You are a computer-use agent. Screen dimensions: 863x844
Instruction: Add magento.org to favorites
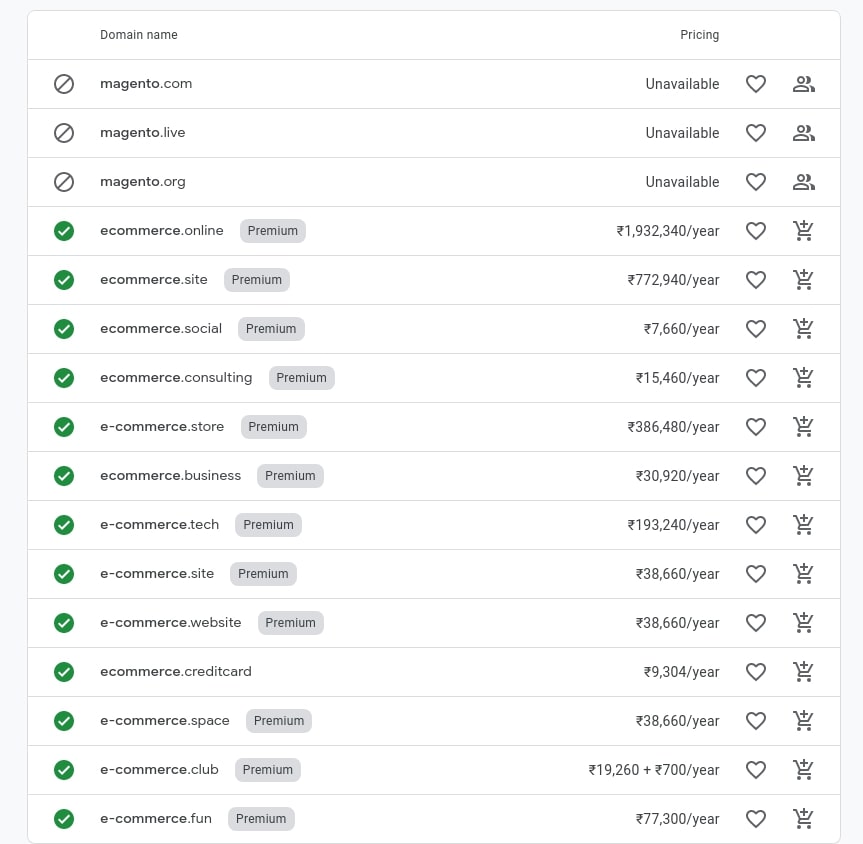point(756,182)
